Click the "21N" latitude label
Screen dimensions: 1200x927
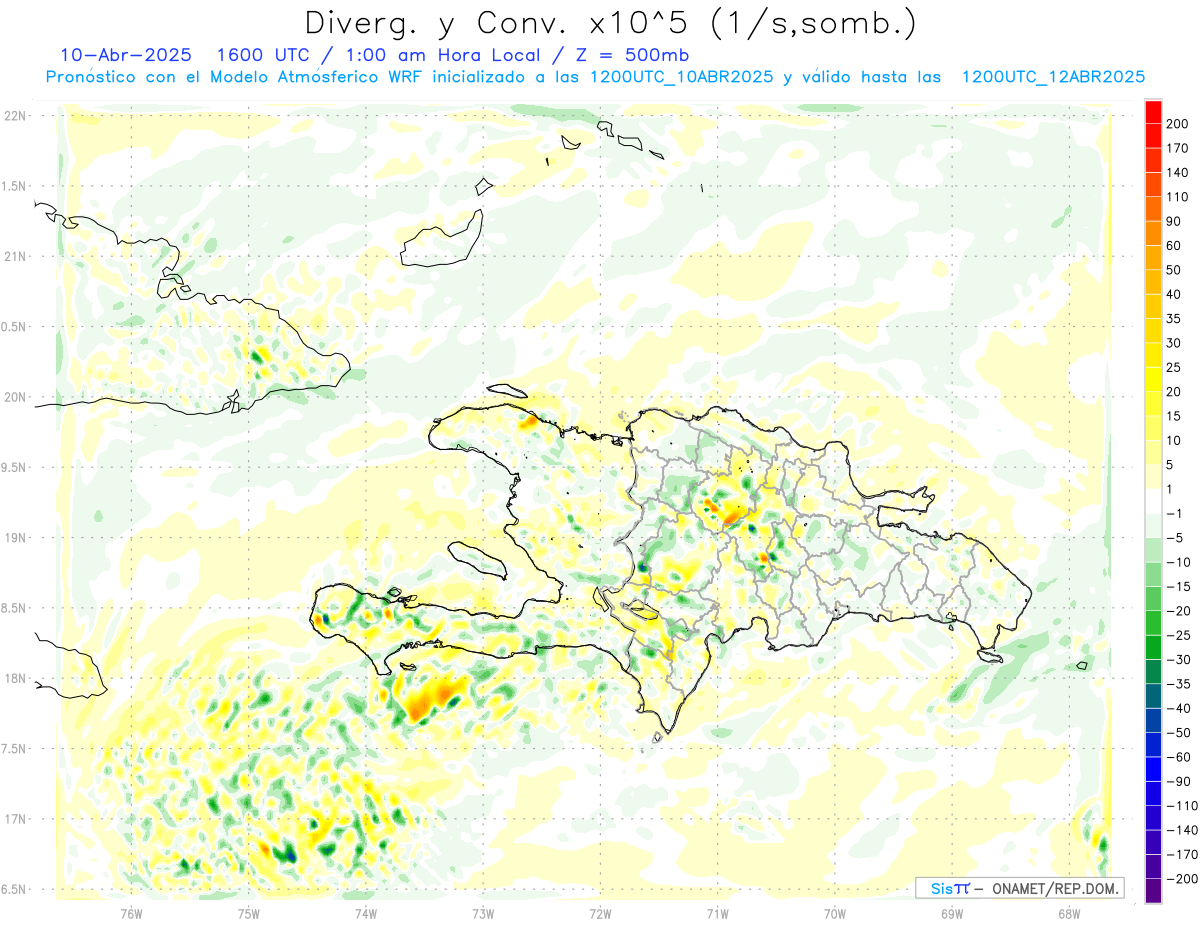coord(14,257)
